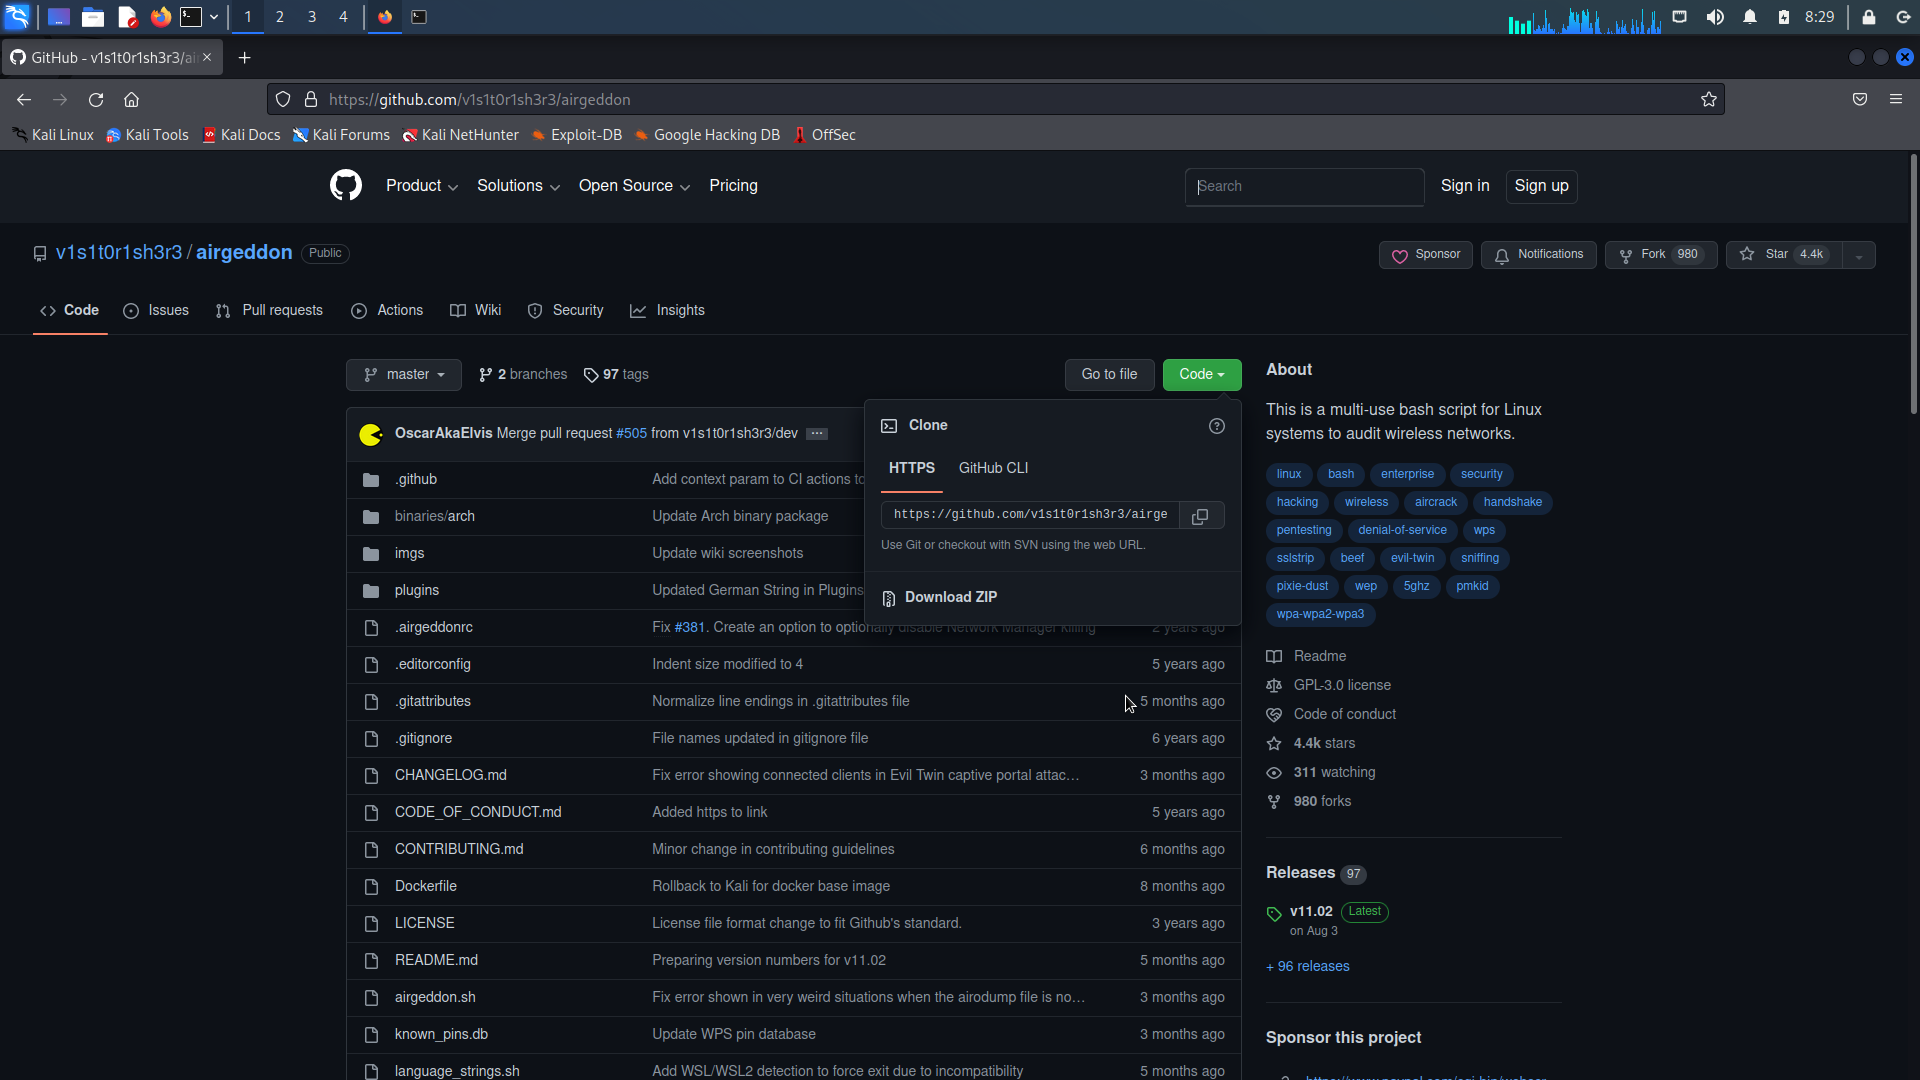Image resolution: width=1920 pixels, height=1080 pixels.
Task: Launch file manager from top panel
Action: tap(93, 16)
